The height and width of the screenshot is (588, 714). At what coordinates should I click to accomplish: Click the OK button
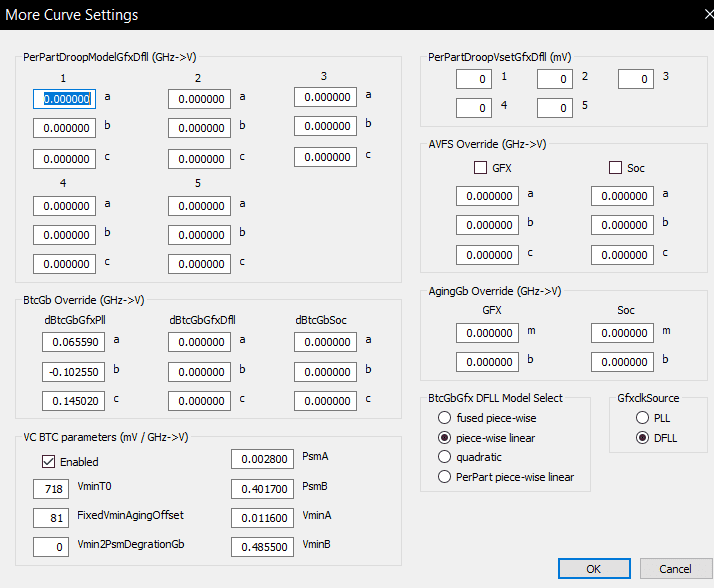[x=594, y=568]
